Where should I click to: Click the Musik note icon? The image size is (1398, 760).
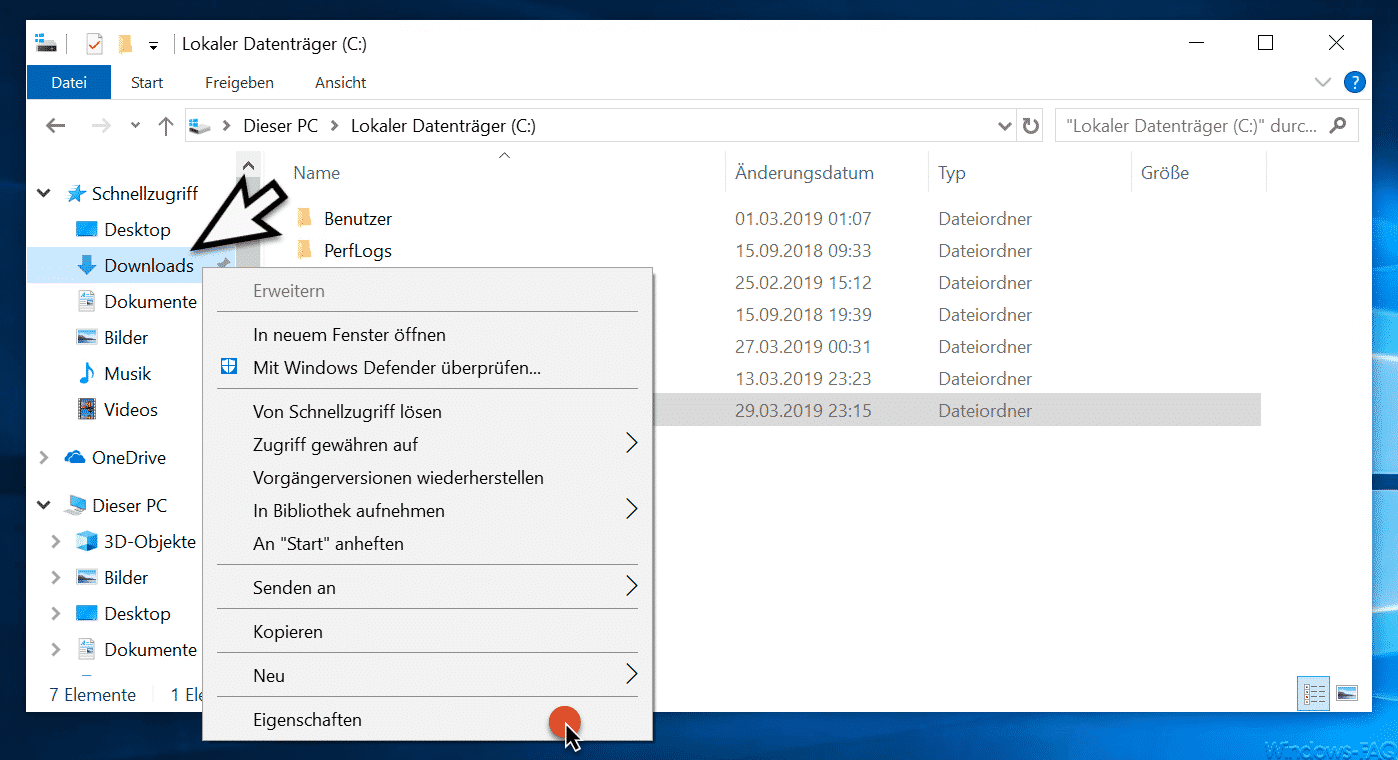point(87,373)
